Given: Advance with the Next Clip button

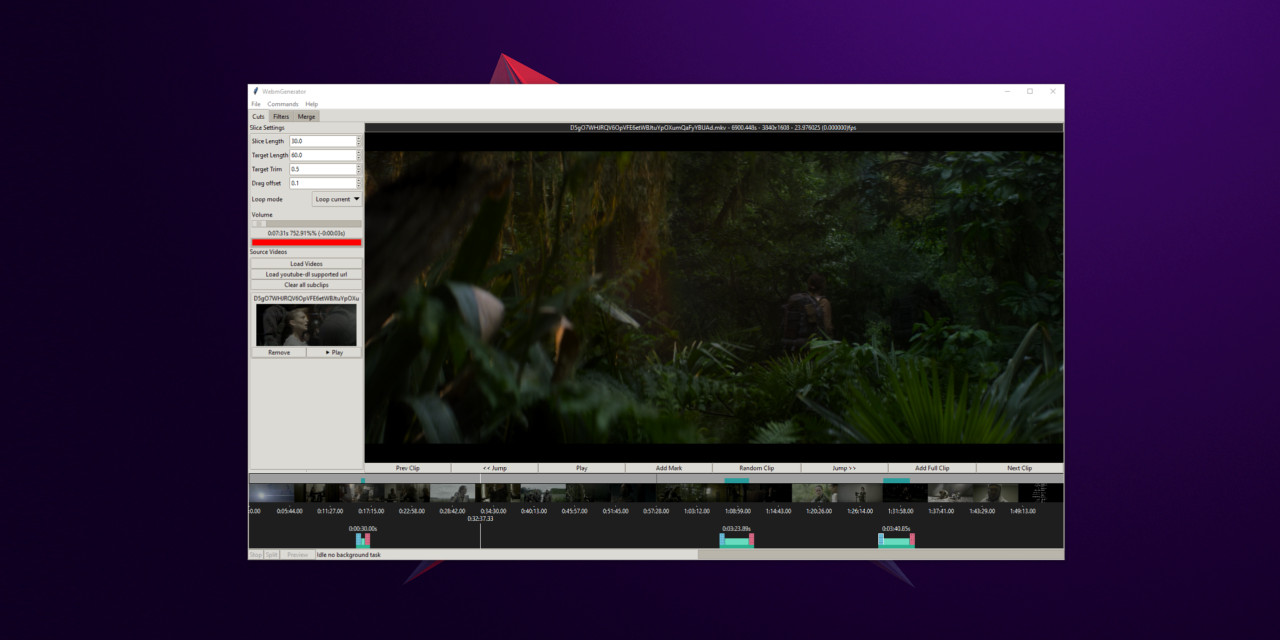Looking at the screenshot, I should pos(1021,467).
